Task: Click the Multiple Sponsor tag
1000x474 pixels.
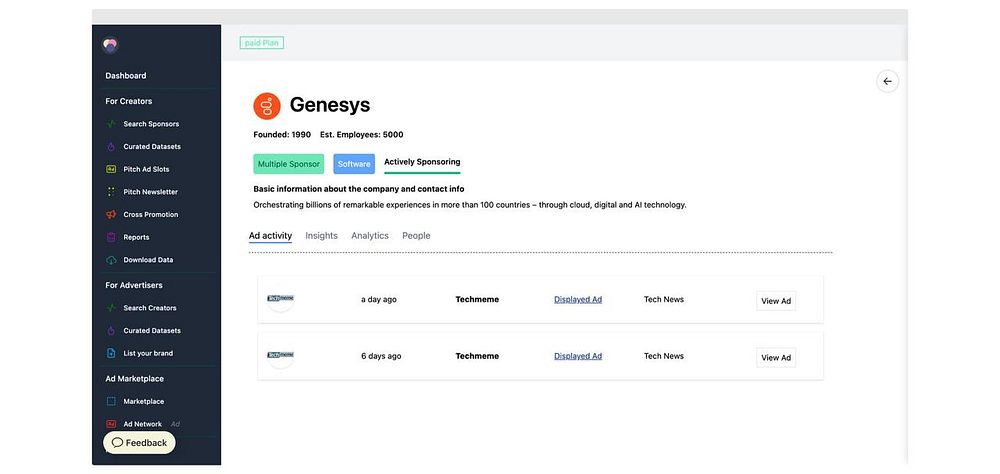Action: (x=289, y=164)
